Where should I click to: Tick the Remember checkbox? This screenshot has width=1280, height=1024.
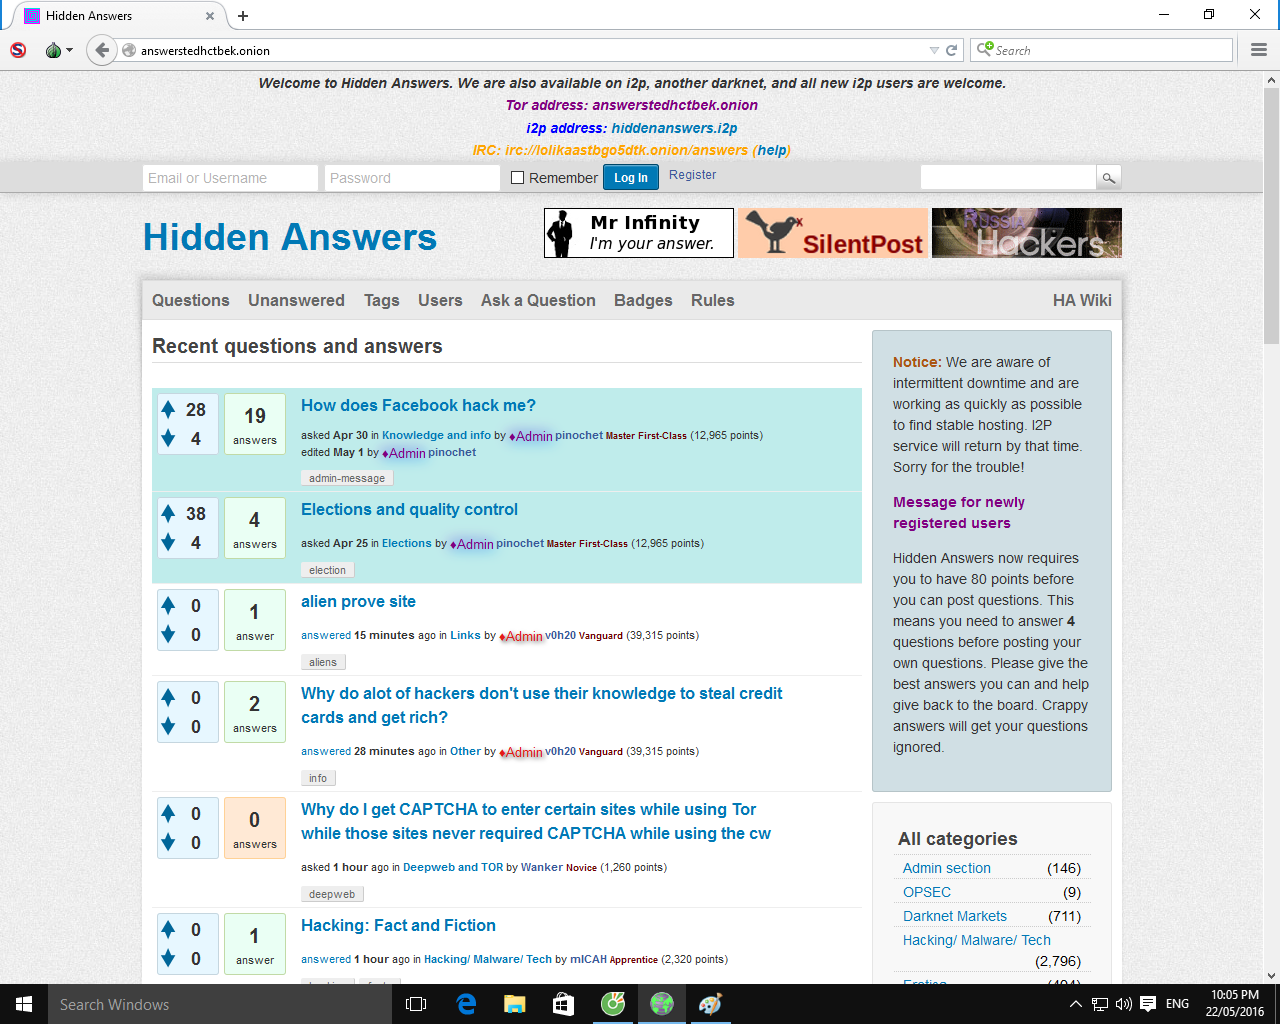point(517,178)
